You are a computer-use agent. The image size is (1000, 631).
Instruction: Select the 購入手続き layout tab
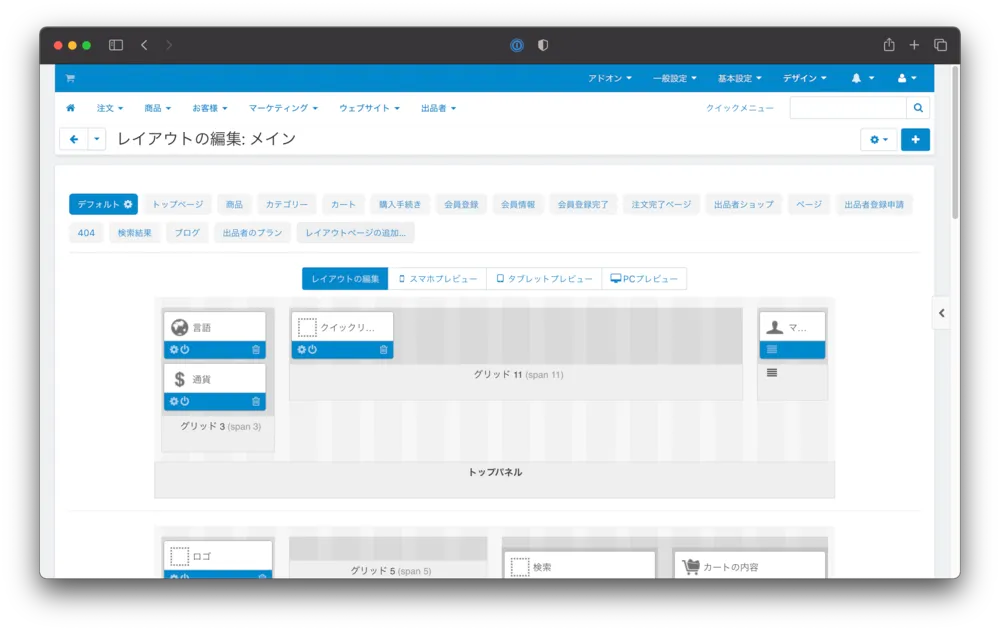pyautogui.click(x=400, y=204)
